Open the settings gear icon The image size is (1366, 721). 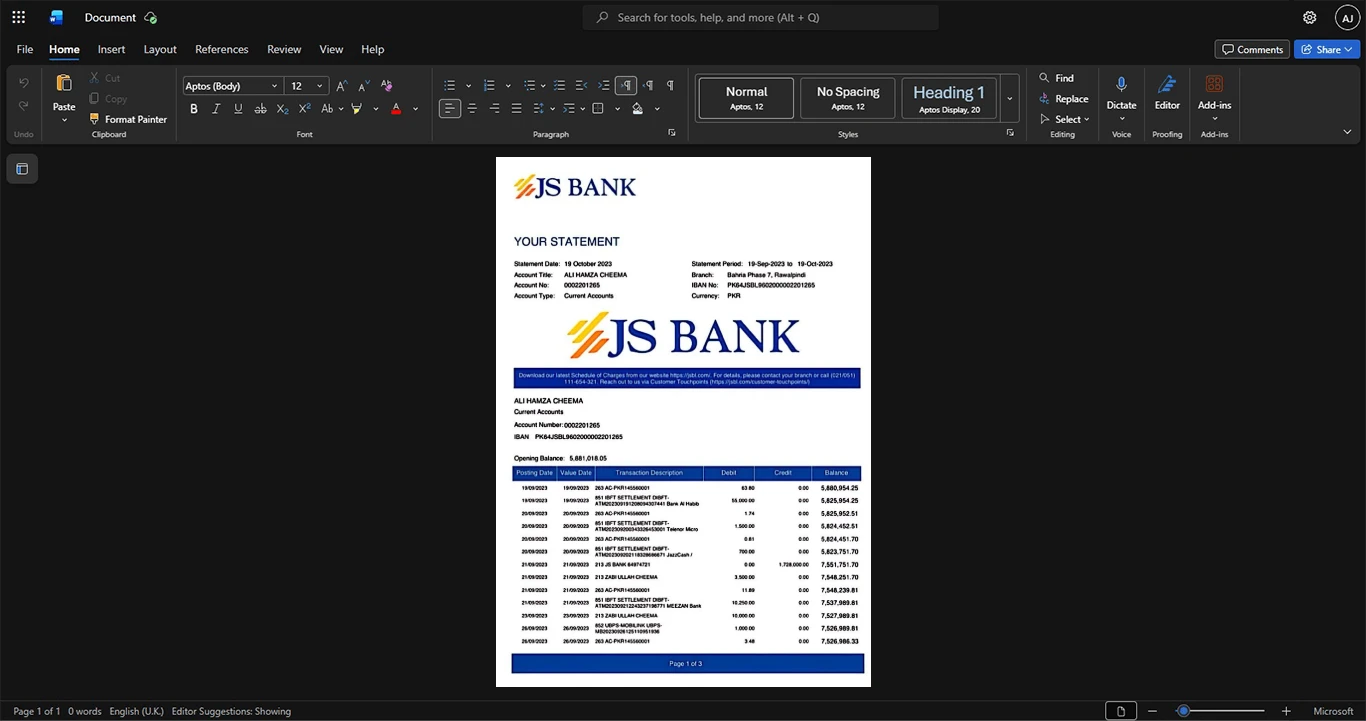click(x=1309, y=17)
